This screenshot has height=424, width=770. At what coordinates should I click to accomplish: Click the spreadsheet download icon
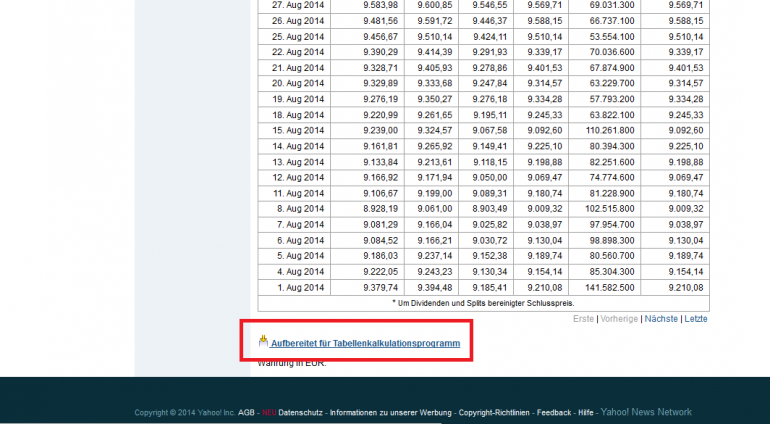263,341
